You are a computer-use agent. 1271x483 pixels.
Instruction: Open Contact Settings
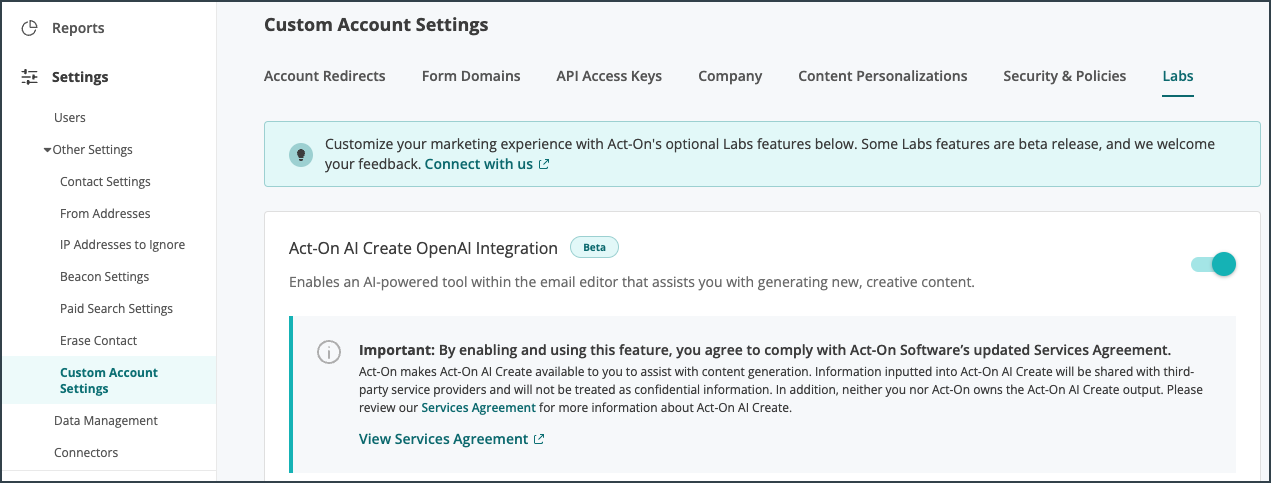tap(105, 182)
